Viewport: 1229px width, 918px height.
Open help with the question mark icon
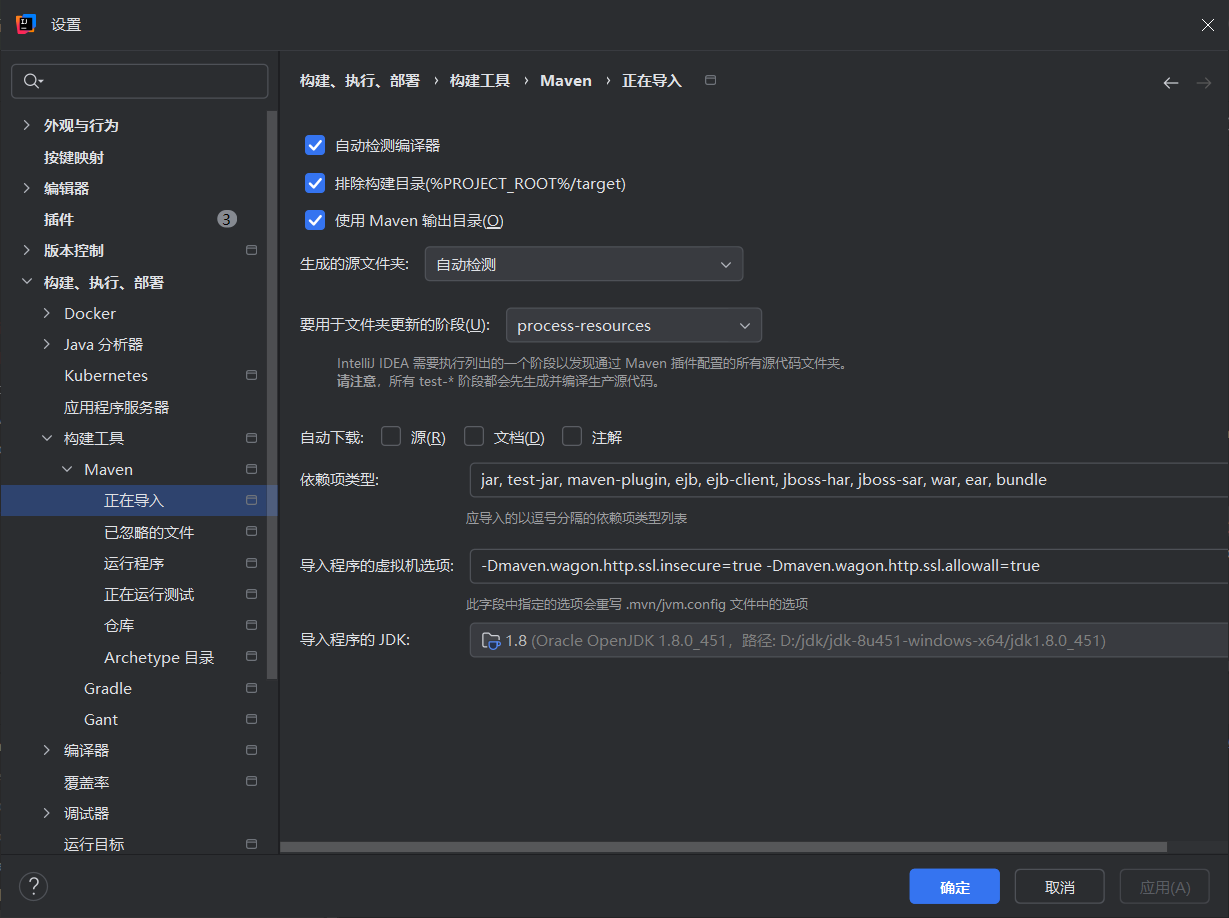[x=34, y=886]
